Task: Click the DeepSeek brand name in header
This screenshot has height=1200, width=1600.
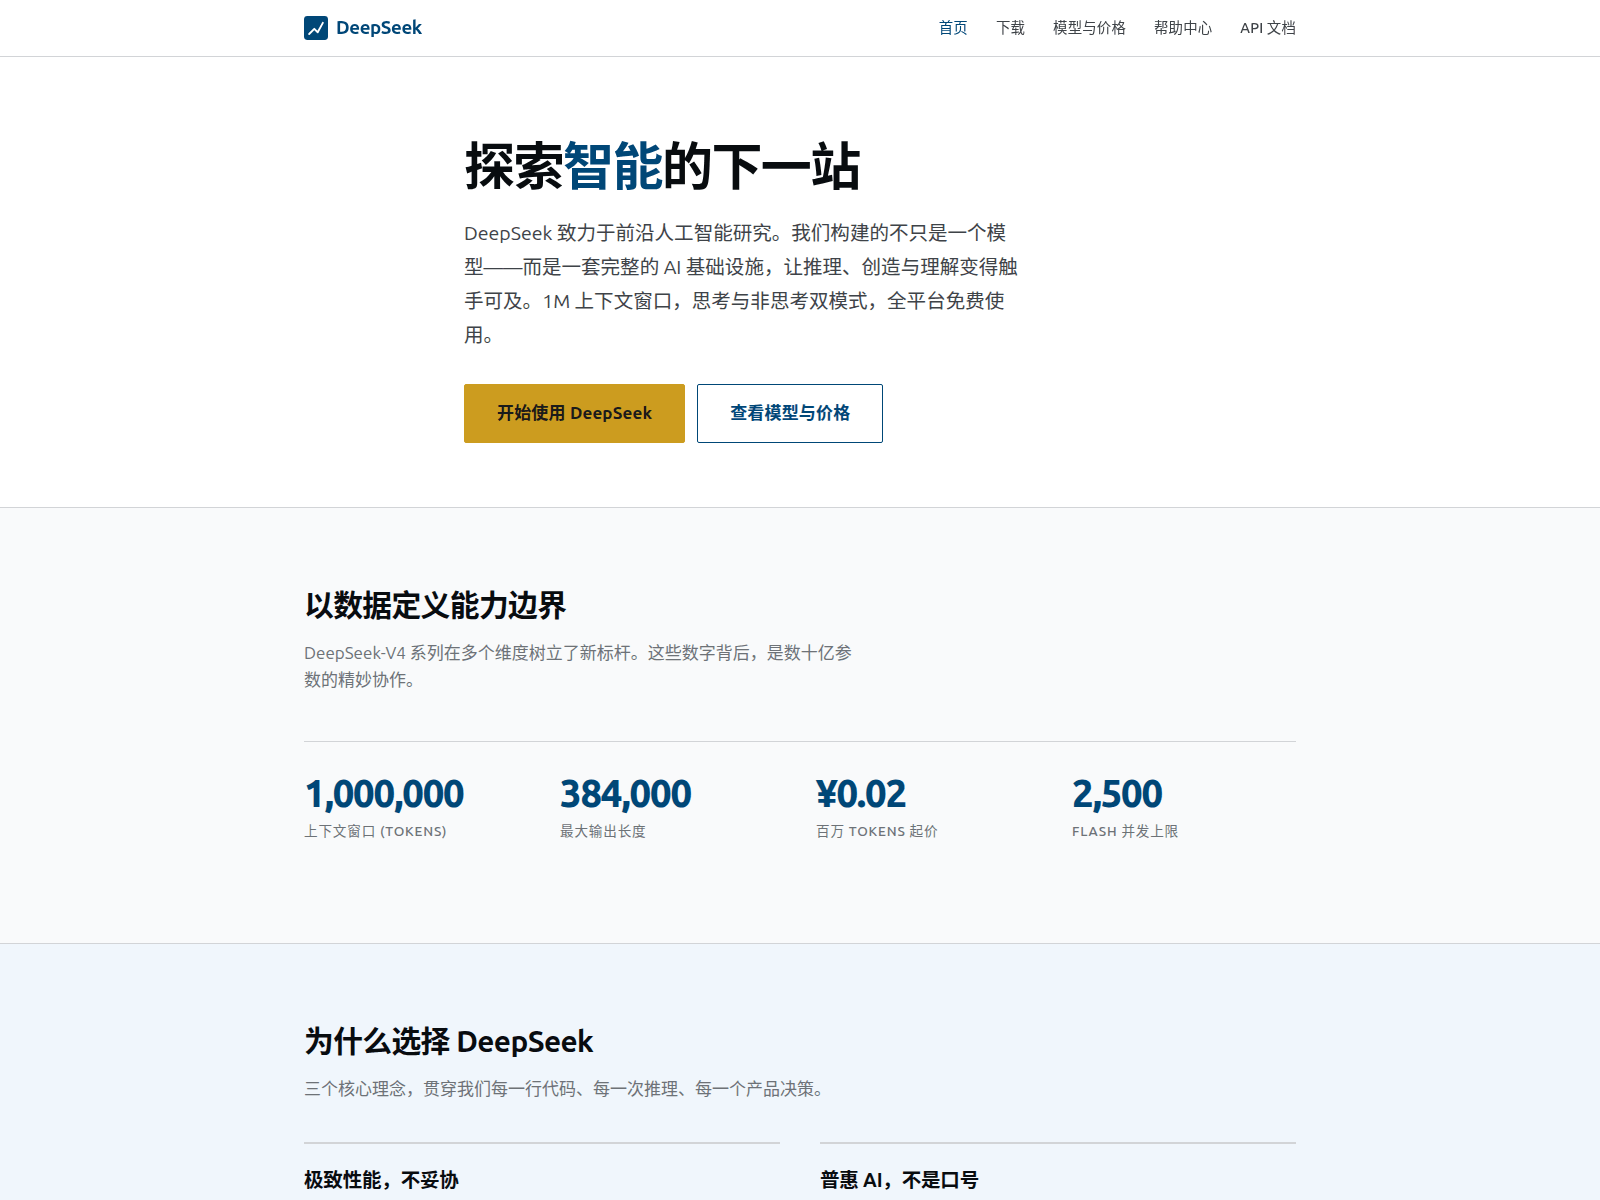Action: pyautogui.click(x=379, y=28)
